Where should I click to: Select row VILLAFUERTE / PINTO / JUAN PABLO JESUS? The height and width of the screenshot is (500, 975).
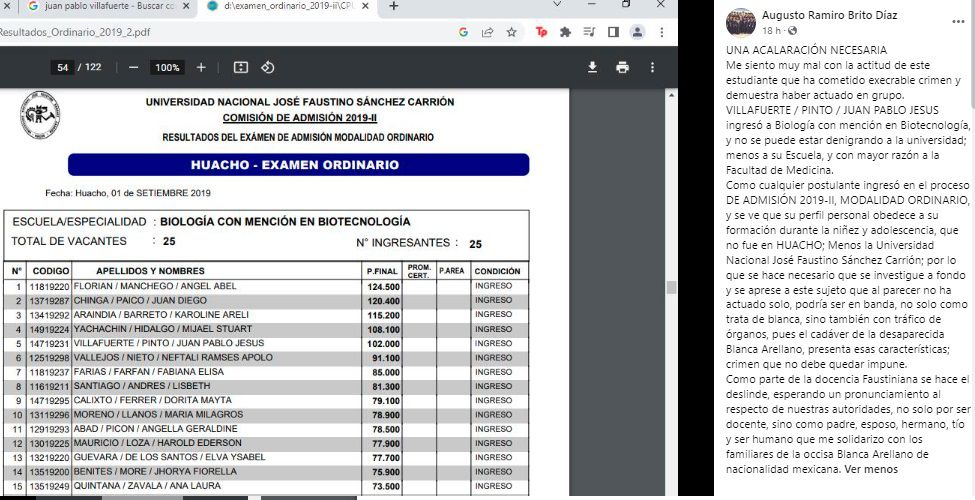point(266,343)
